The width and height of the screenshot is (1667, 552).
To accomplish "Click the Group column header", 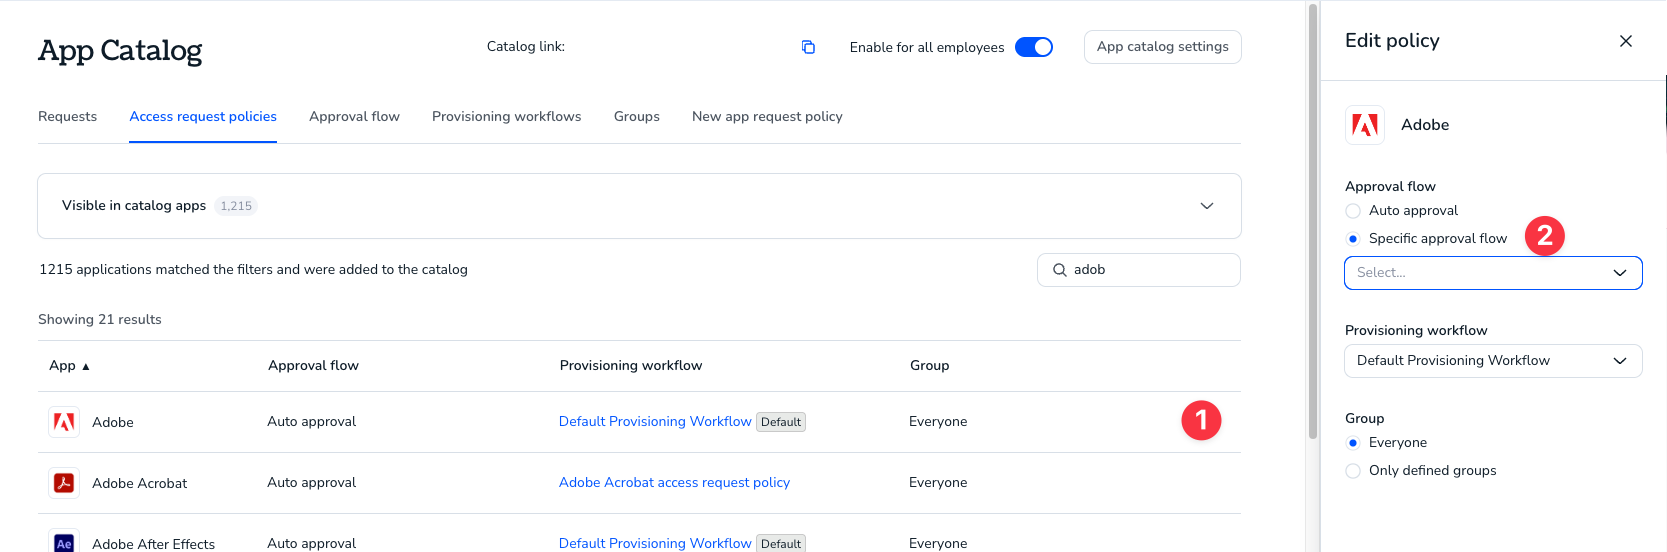I will (929, 366).
